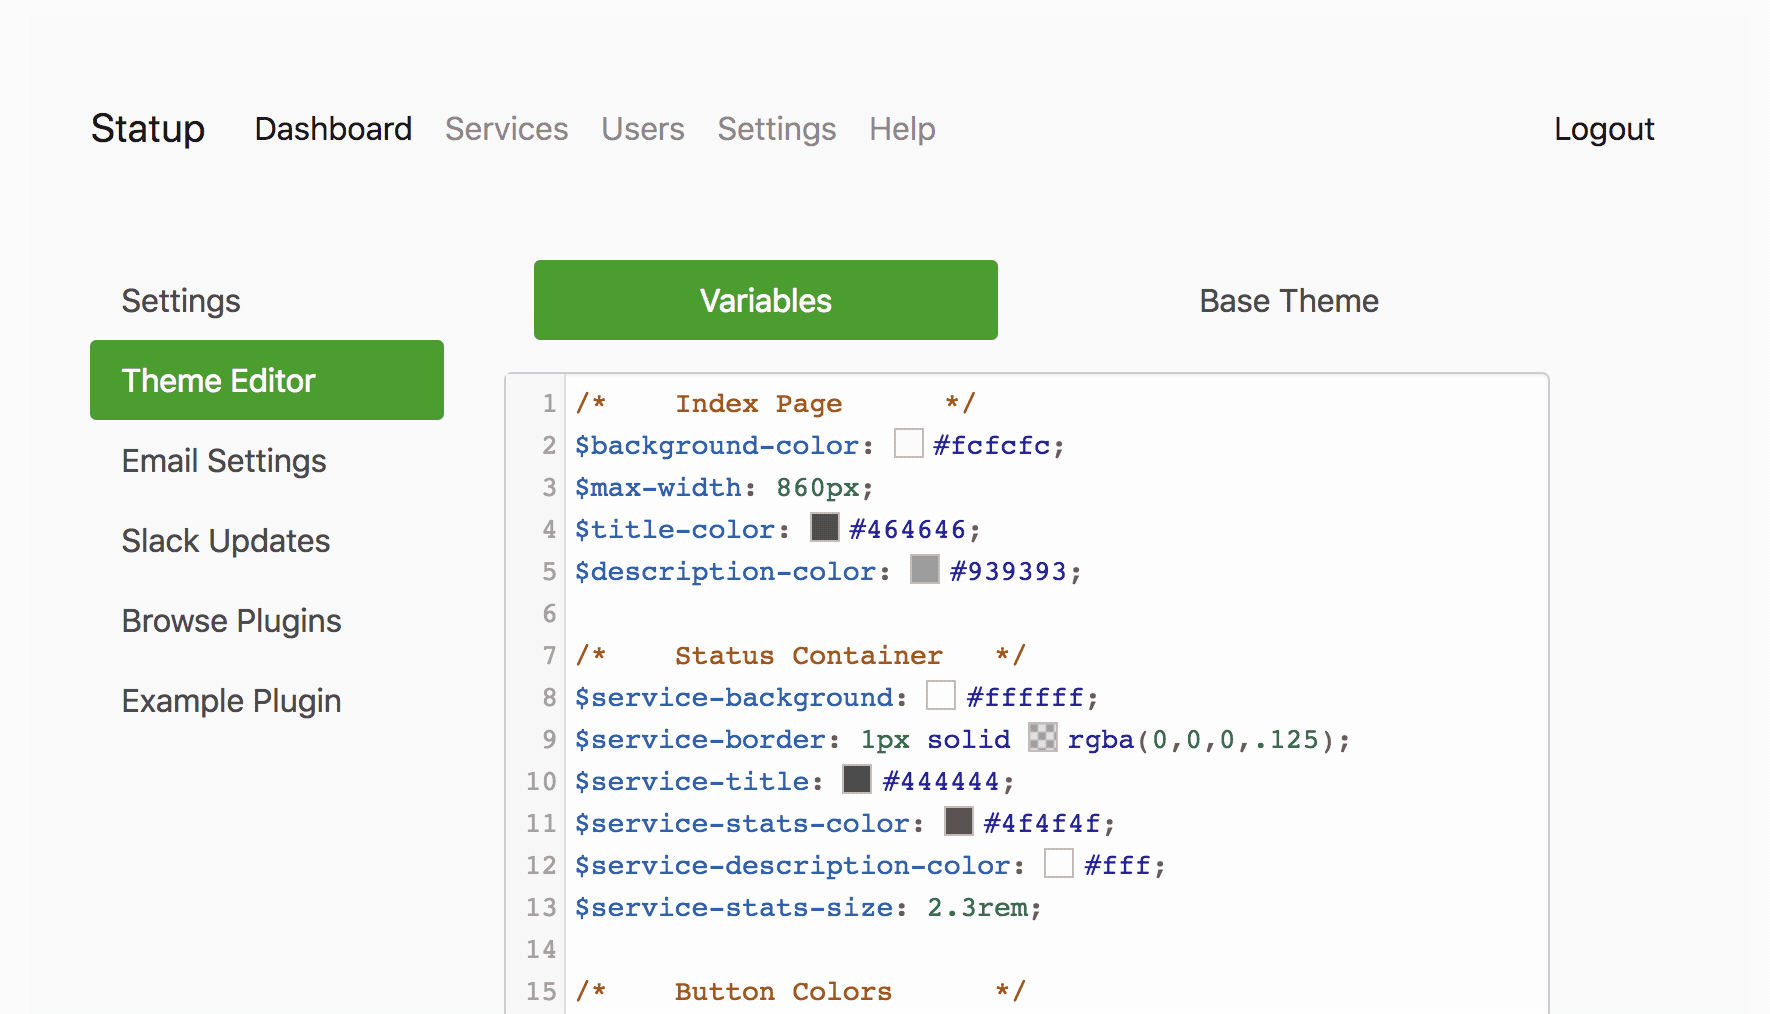Click the Help nav link
The width and height of the screenshot is (1770, 1014).
click(x=902, y=129)
